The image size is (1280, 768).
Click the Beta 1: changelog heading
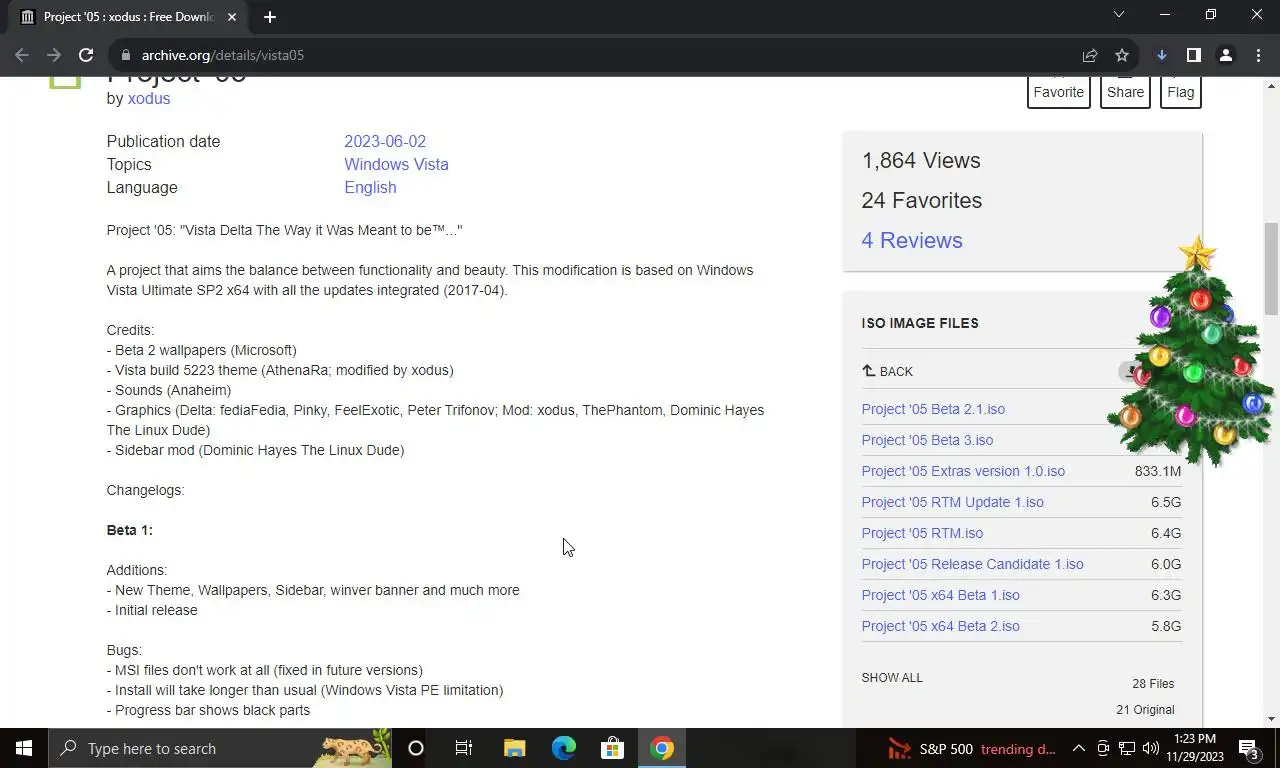(130, 530)
